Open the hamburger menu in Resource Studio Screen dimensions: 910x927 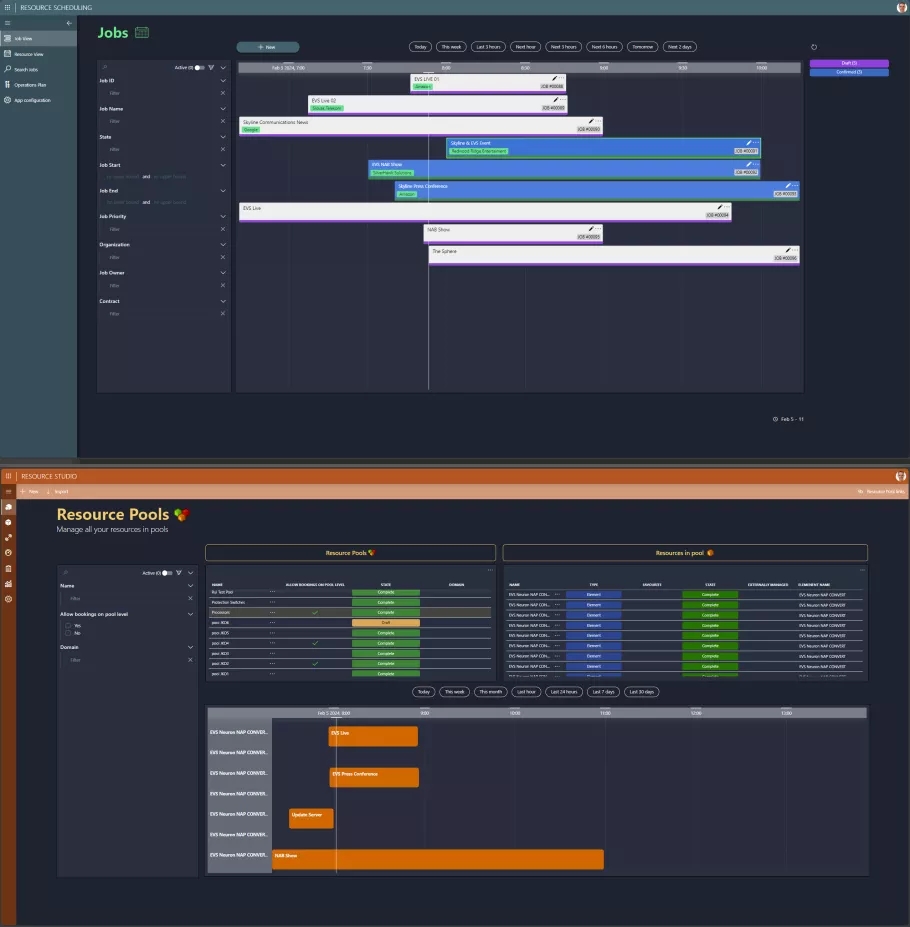click(x=8, y=491)
